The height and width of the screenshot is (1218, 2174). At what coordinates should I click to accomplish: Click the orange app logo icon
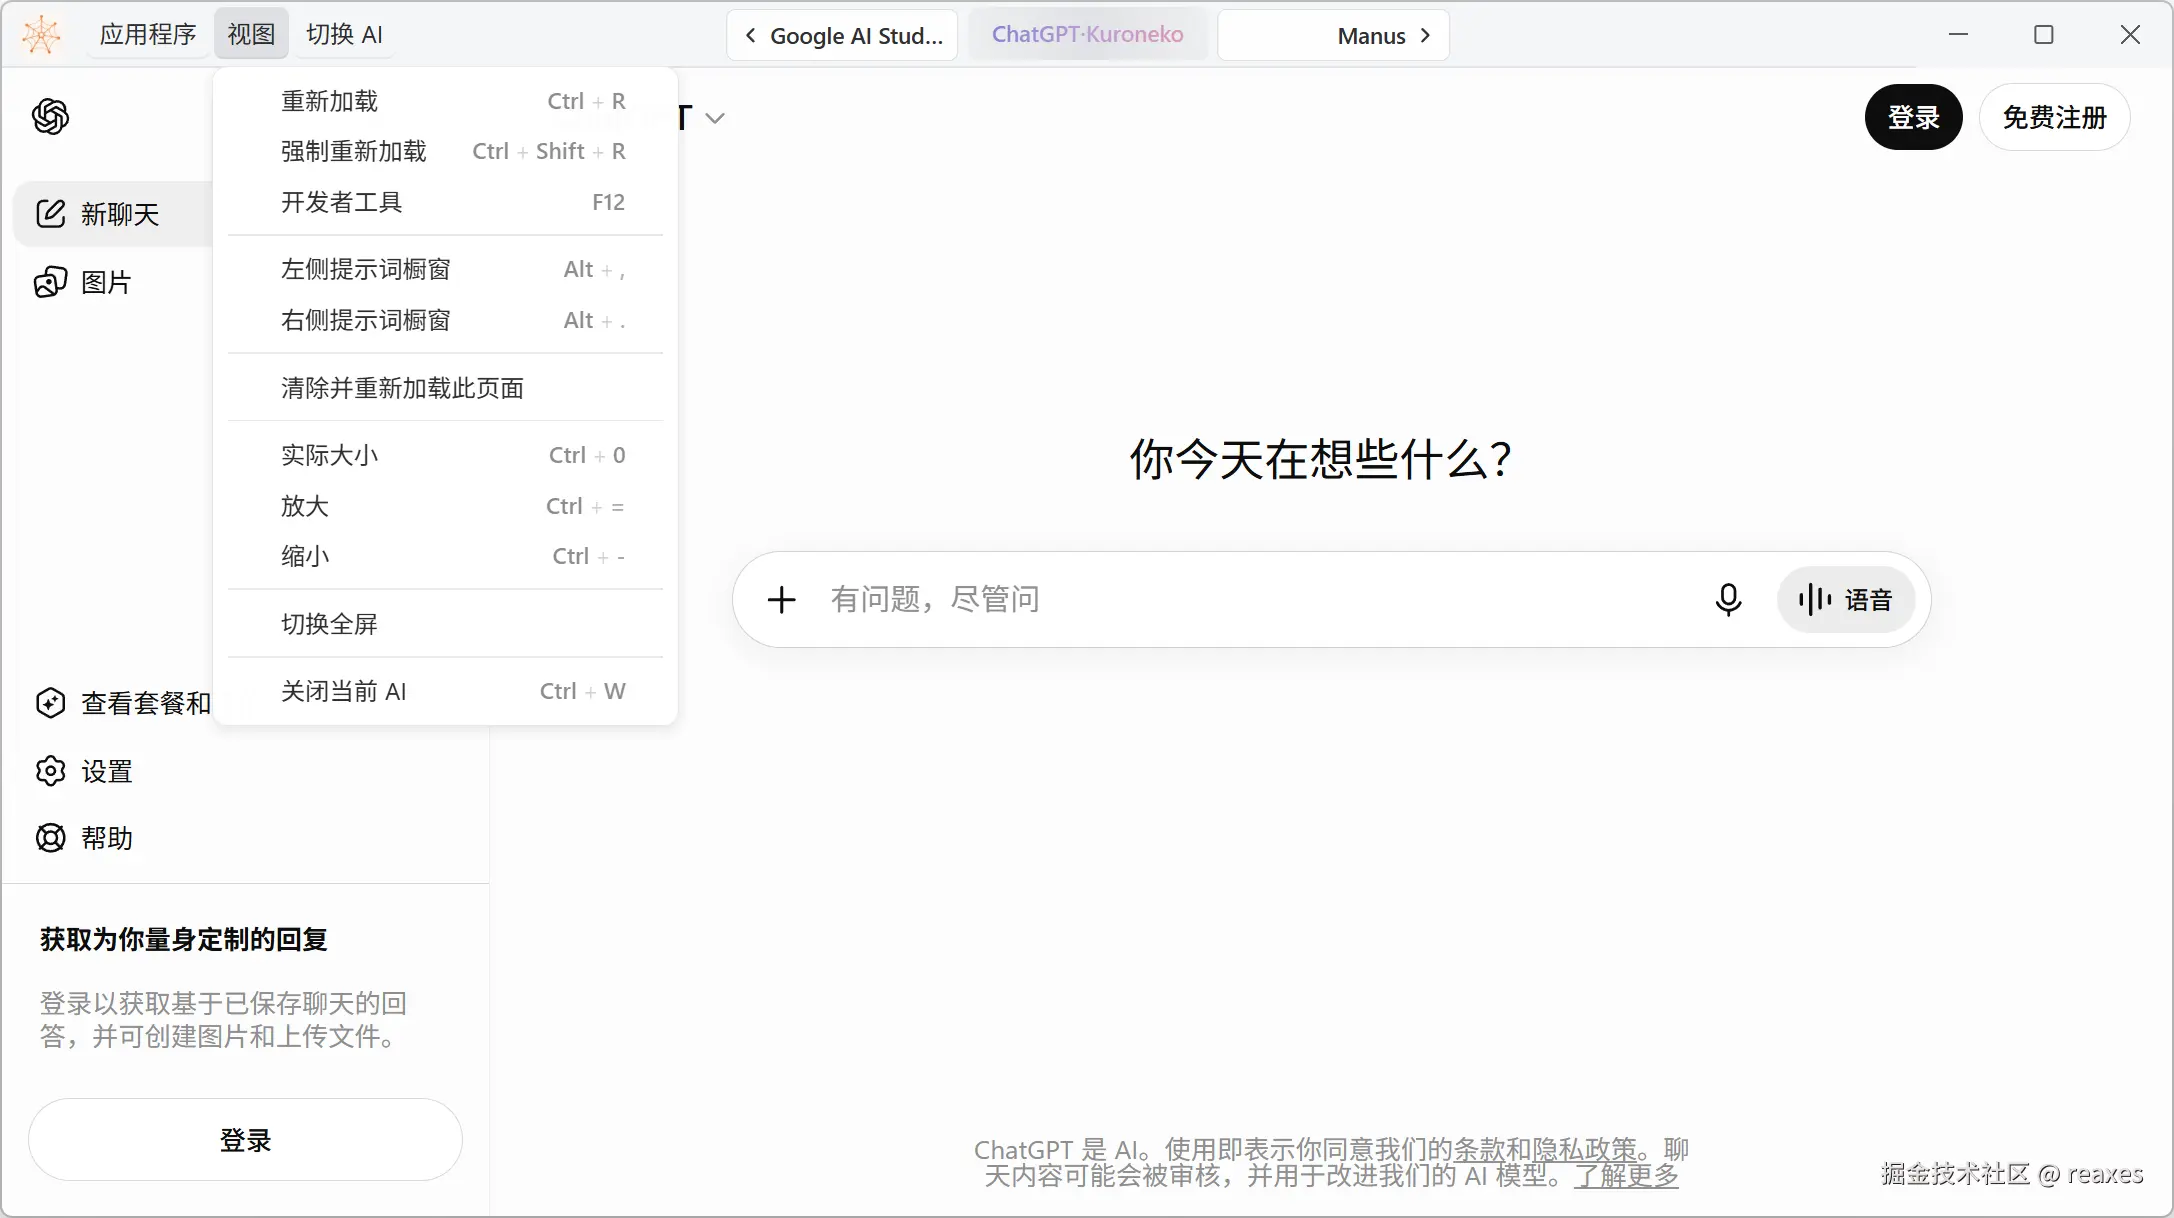pos(42,35)
